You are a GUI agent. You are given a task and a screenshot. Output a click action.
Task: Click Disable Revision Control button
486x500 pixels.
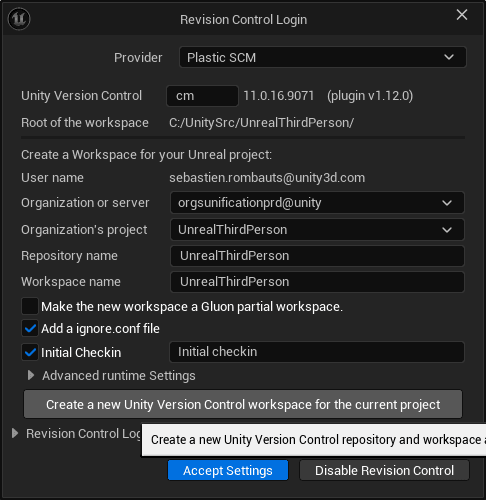click(384, 470)
